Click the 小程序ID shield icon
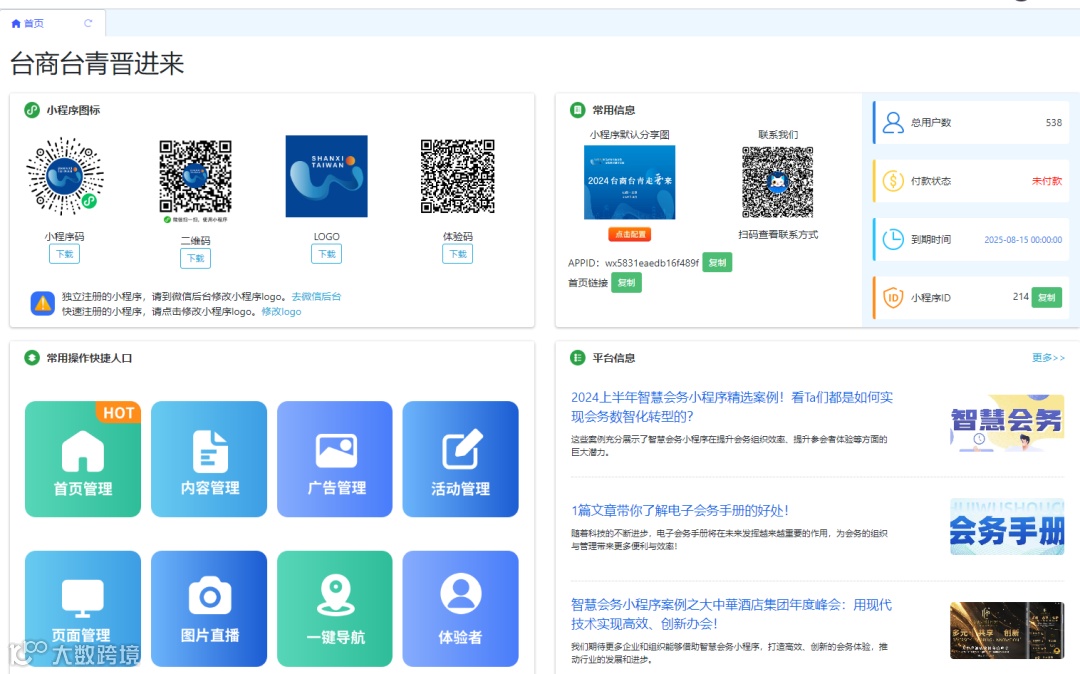This screenshot has height=674, width=1080. click(x=893, y=297)
